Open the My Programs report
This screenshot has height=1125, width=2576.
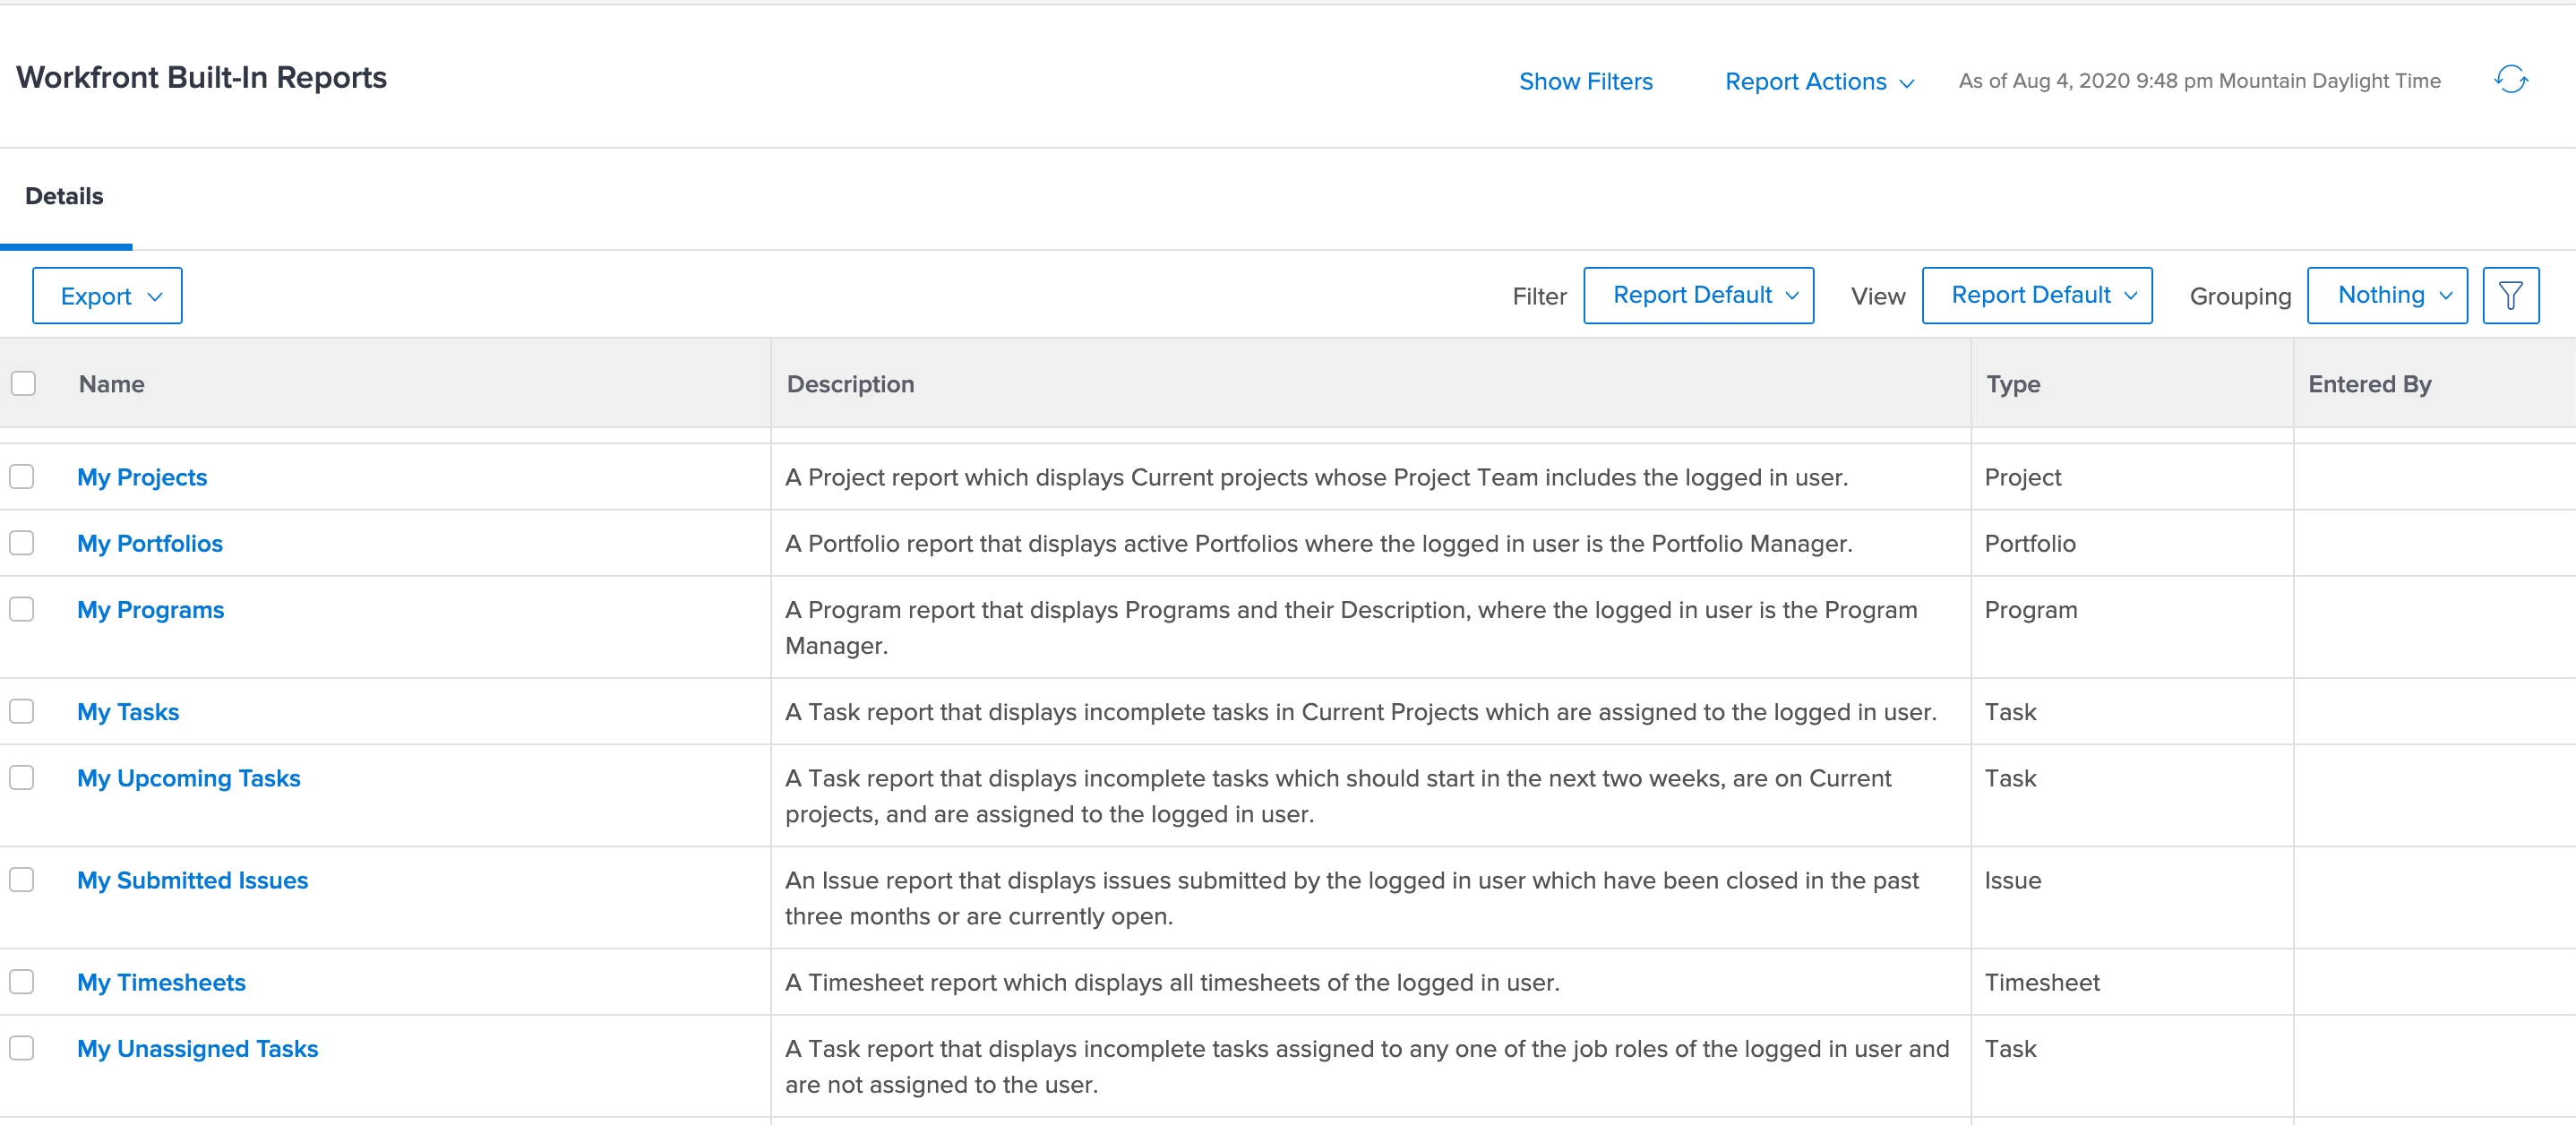click(x=150, y=610)
